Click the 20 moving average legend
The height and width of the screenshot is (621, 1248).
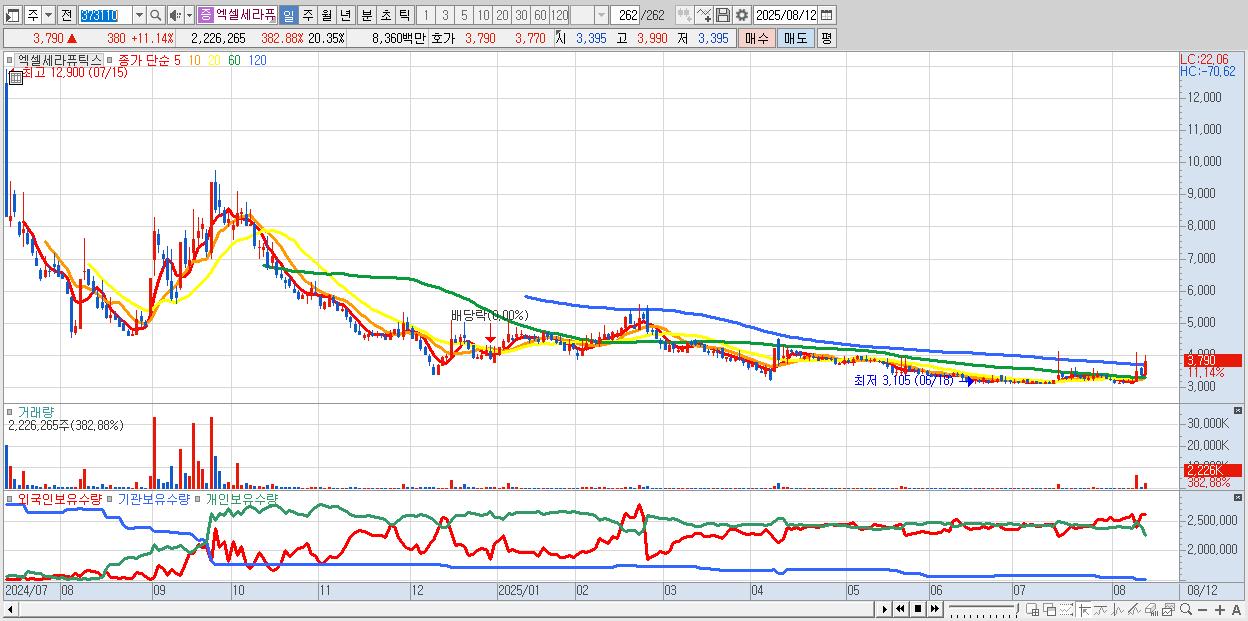coord(214,60)
